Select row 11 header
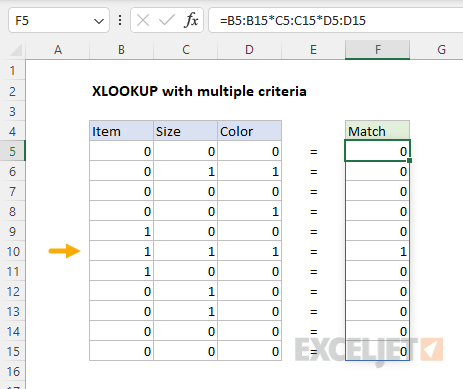Viewport: 463px width, 389px height. point(13,271)
